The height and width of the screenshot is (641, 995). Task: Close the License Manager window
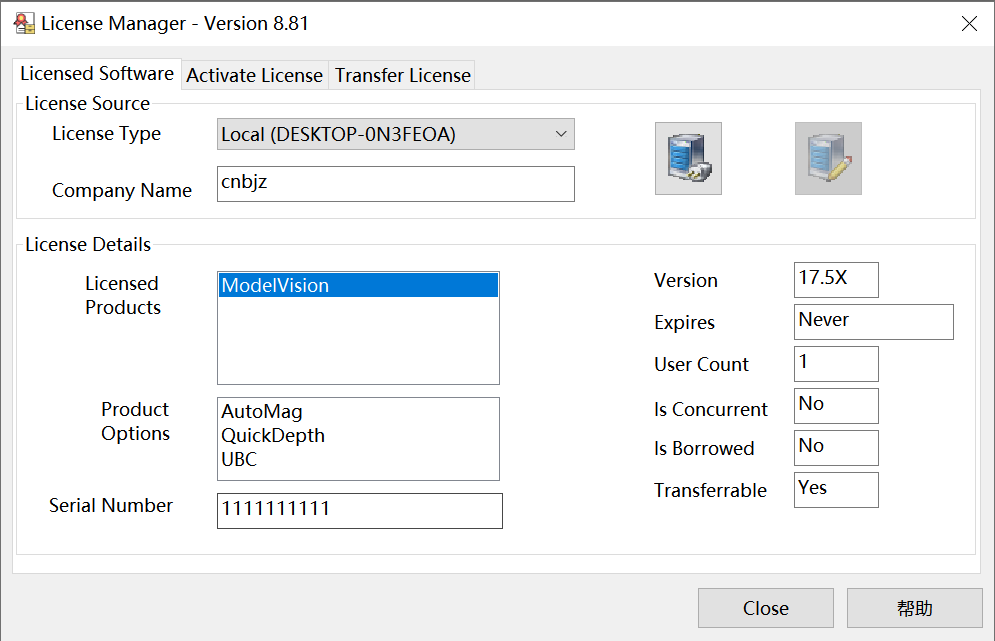(x=969, y=23)
